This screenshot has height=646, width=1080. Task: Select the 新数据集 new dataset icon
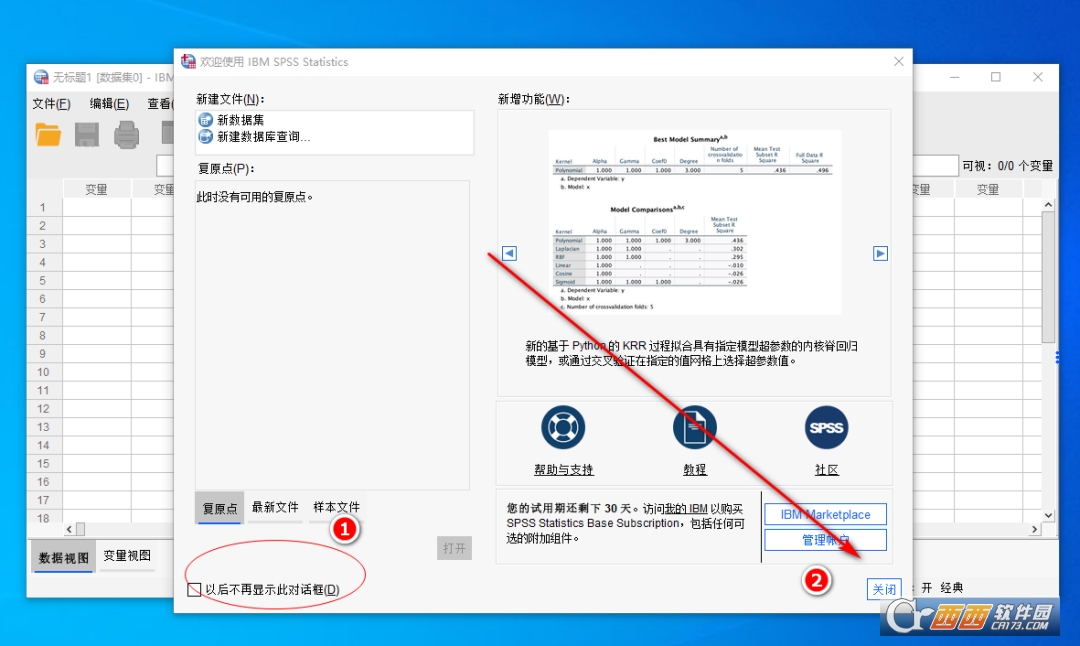[x=205, y=120]
